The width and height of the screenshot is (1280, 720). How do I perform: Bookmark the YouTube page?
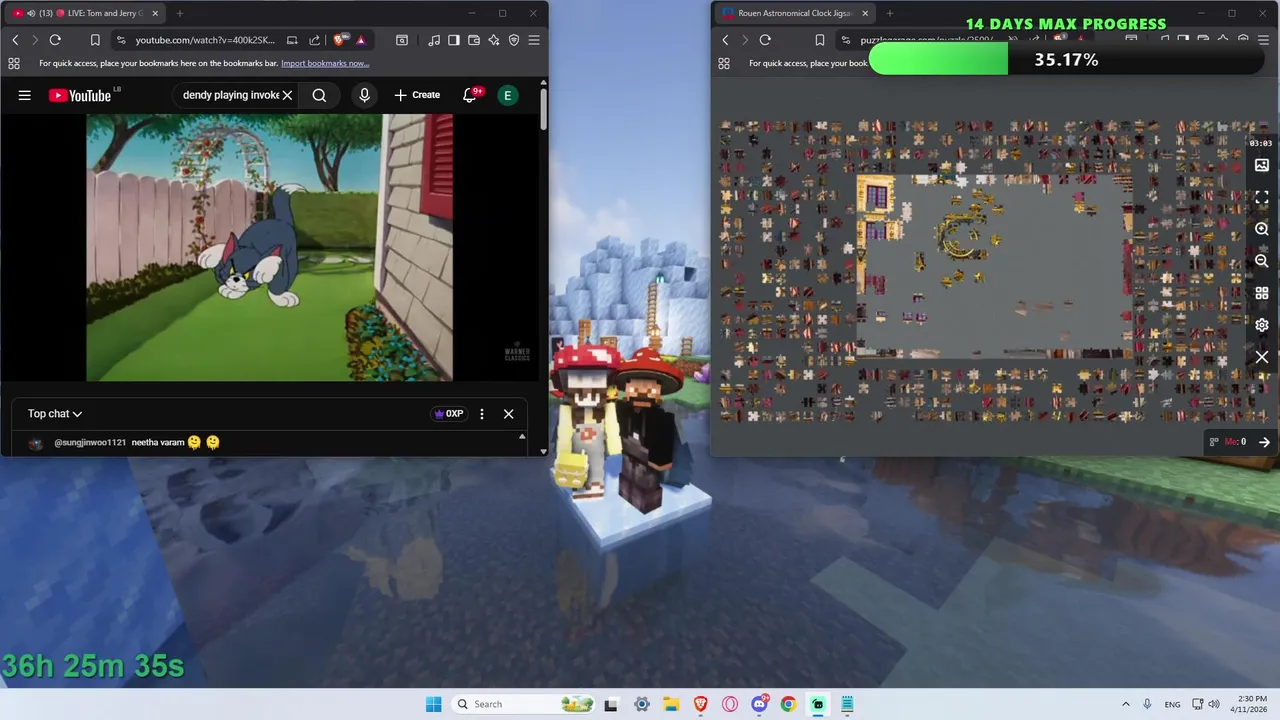pyautogui.click(x=95, y=40)
